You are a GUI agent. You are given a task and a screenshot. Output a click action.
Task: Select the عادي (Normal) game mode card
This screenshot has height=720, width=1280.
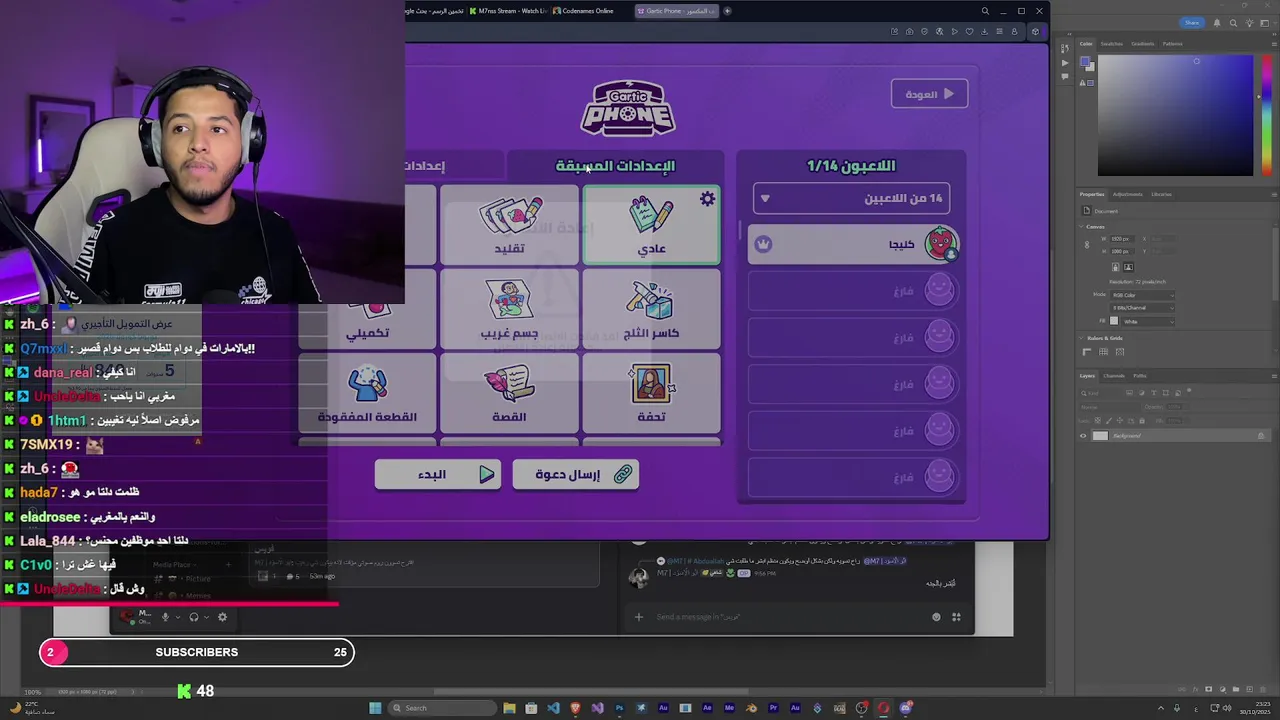pyautogui.click(x=651, y=225)
